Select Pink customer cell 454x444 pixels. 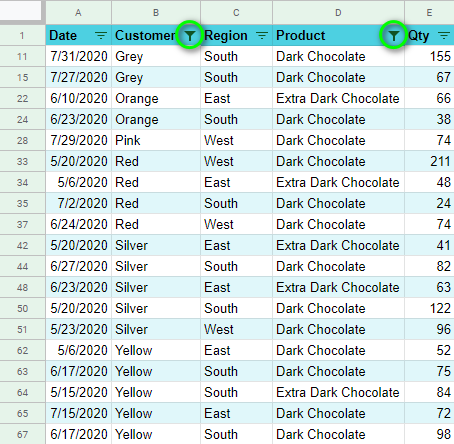click(156, 140)
